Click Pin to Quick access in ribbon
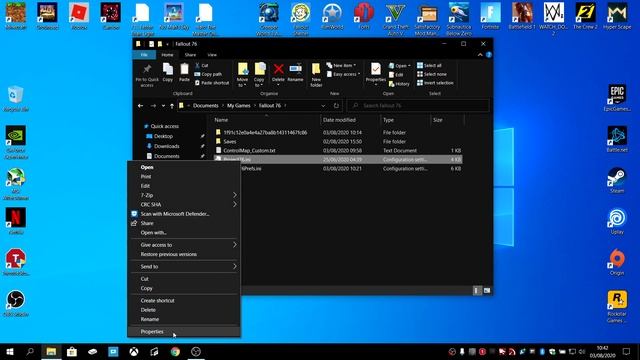The image size is (640, 360). coord(147,76)
